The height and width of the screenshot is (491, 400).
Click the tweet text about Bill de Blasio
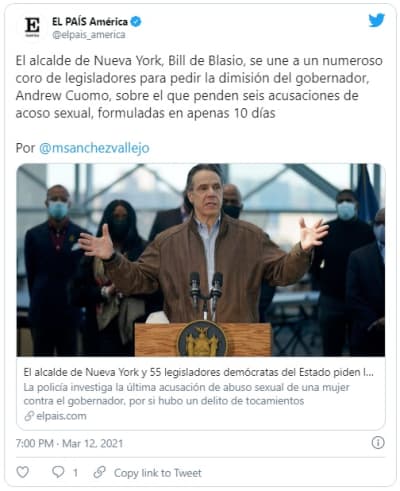coord(199,87)
